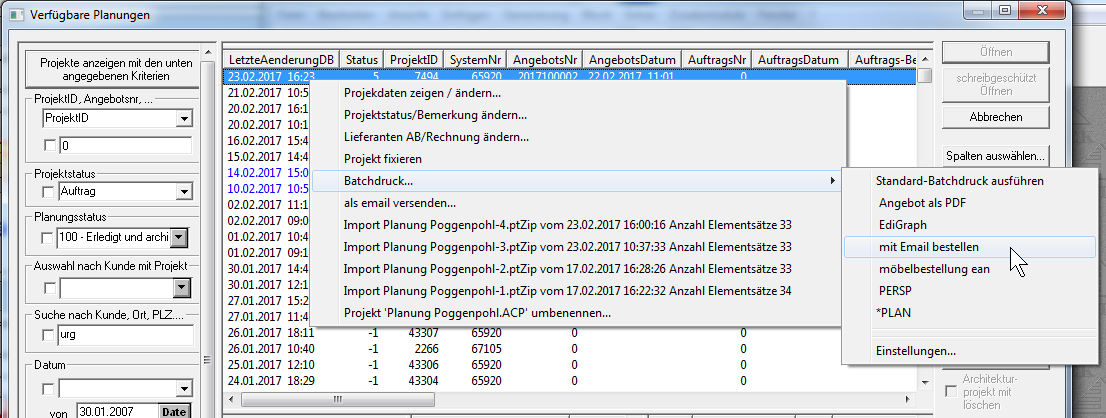Click the window icon in the title bar
This screenshot has width=1106, height=418.
[17, 14]
